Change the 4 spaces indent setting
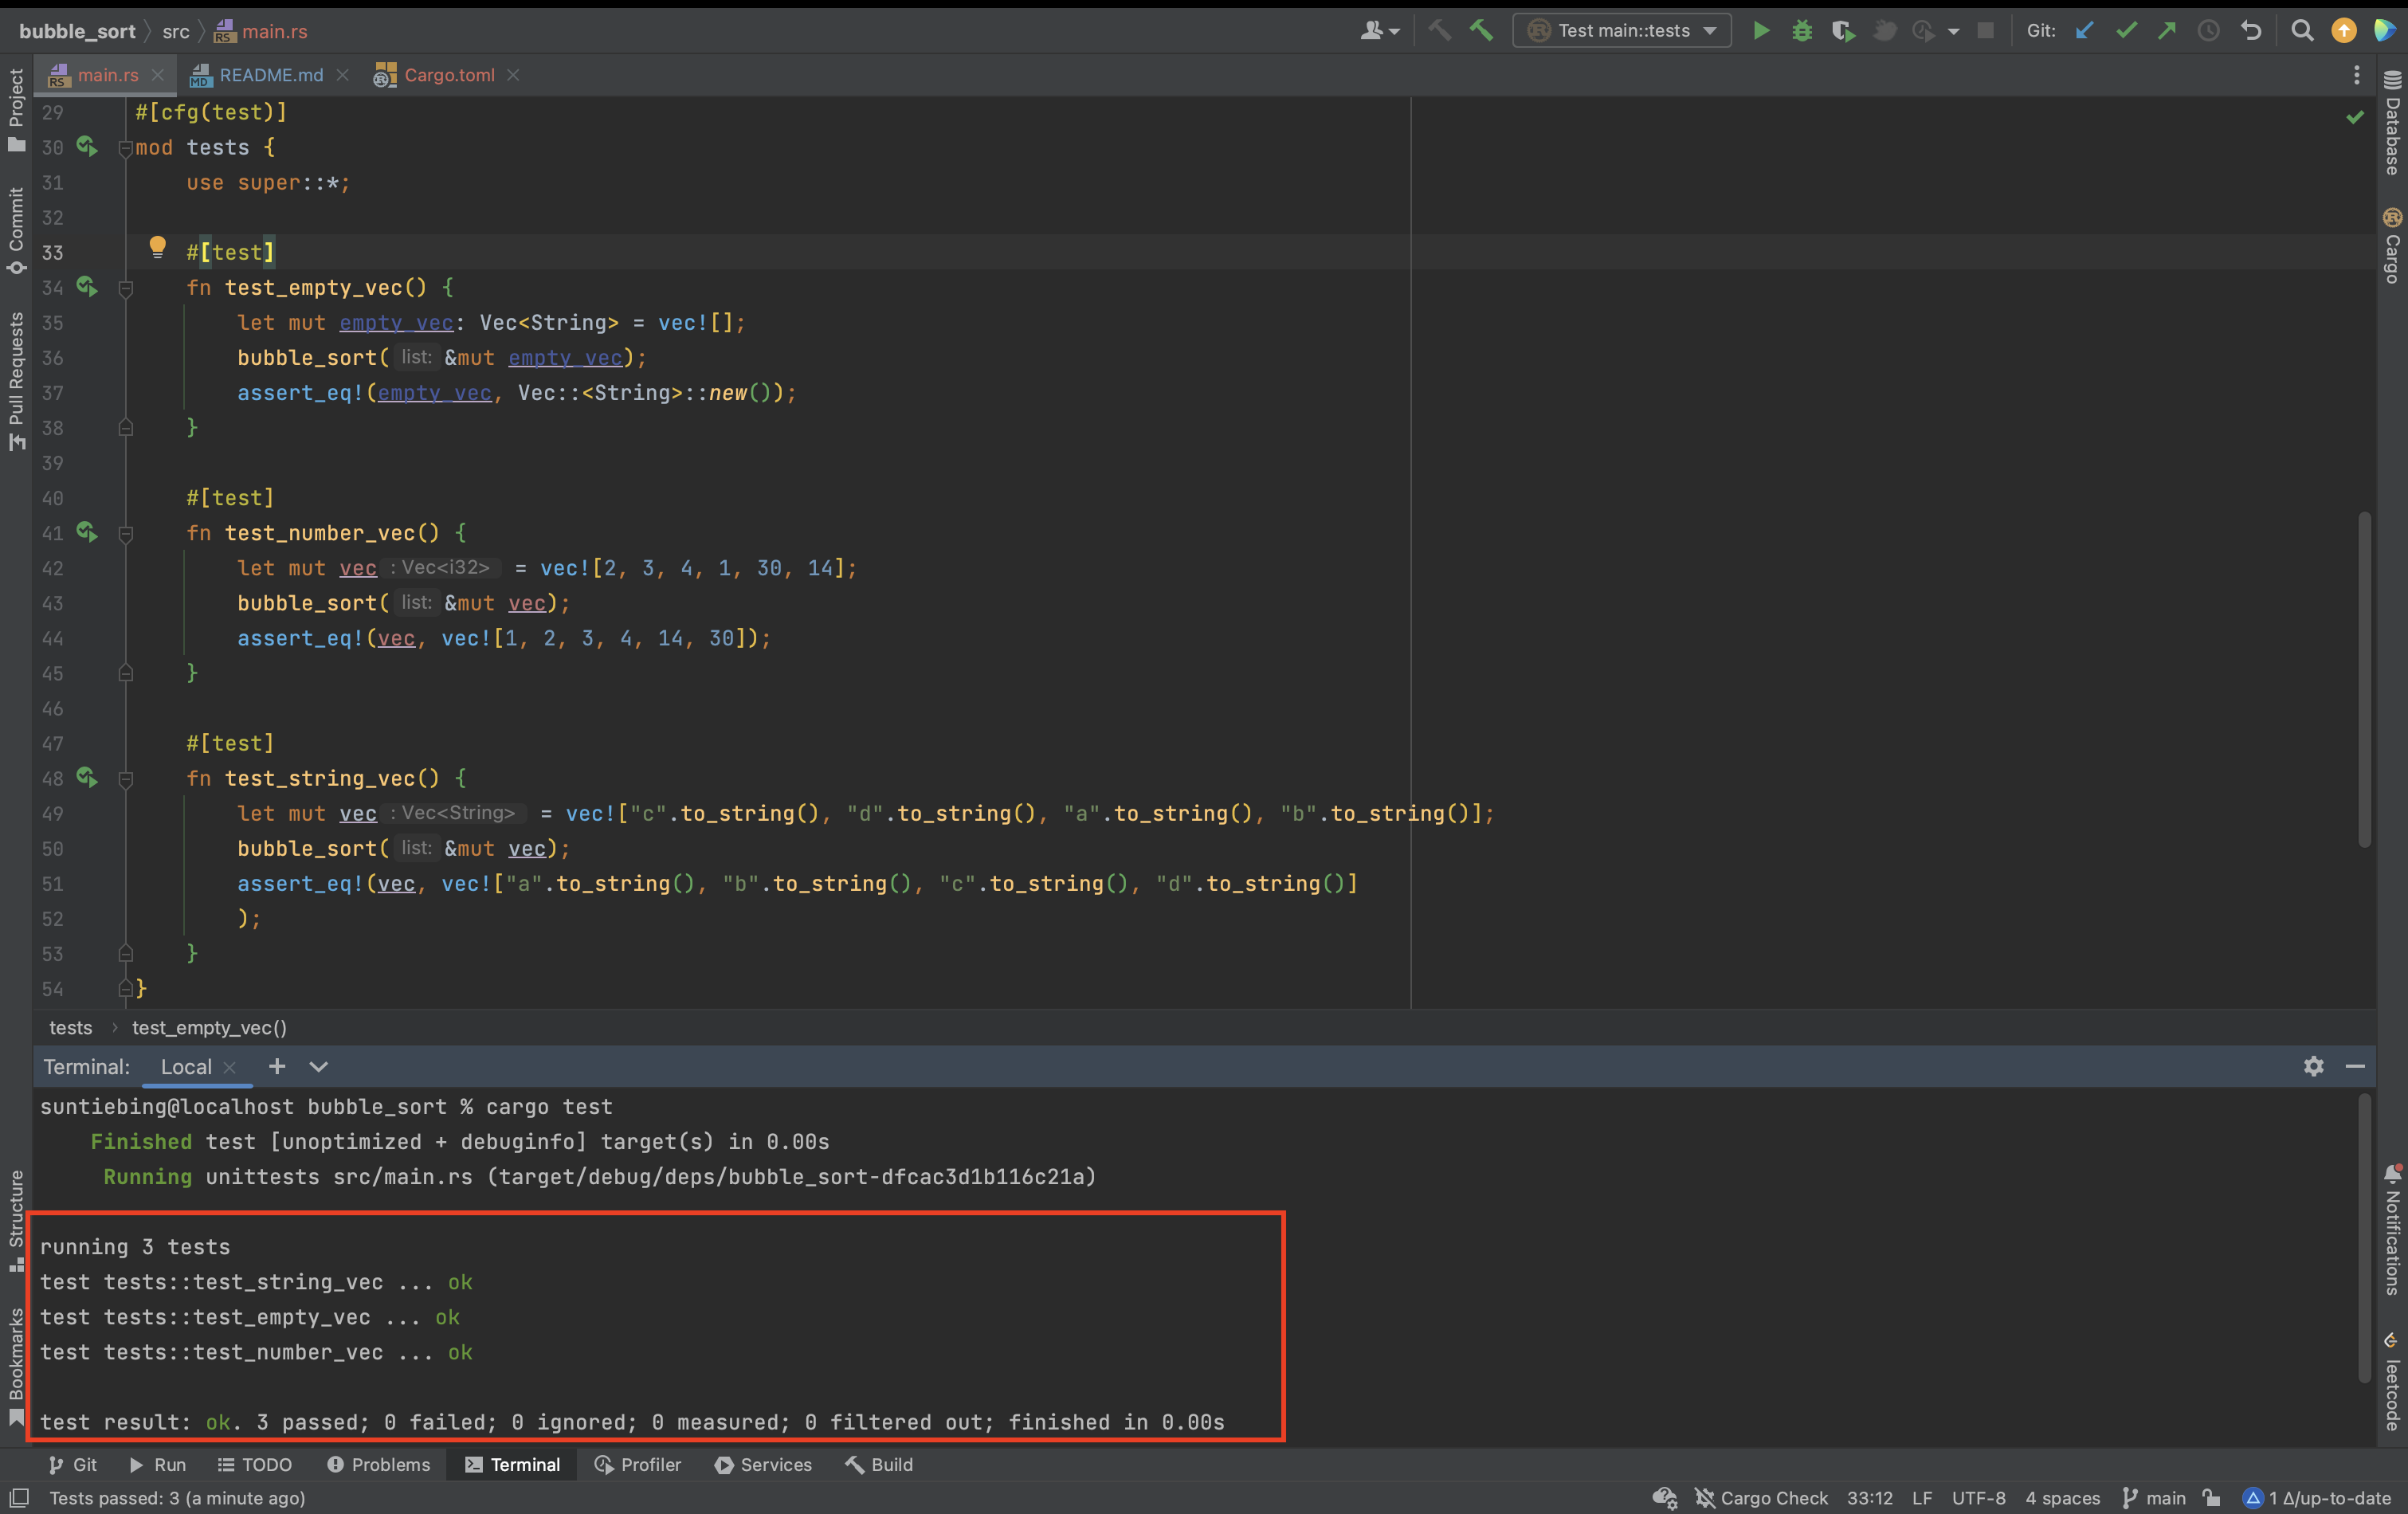The width and height of the screenshot is (2408, 1514). [2062, 1497]
